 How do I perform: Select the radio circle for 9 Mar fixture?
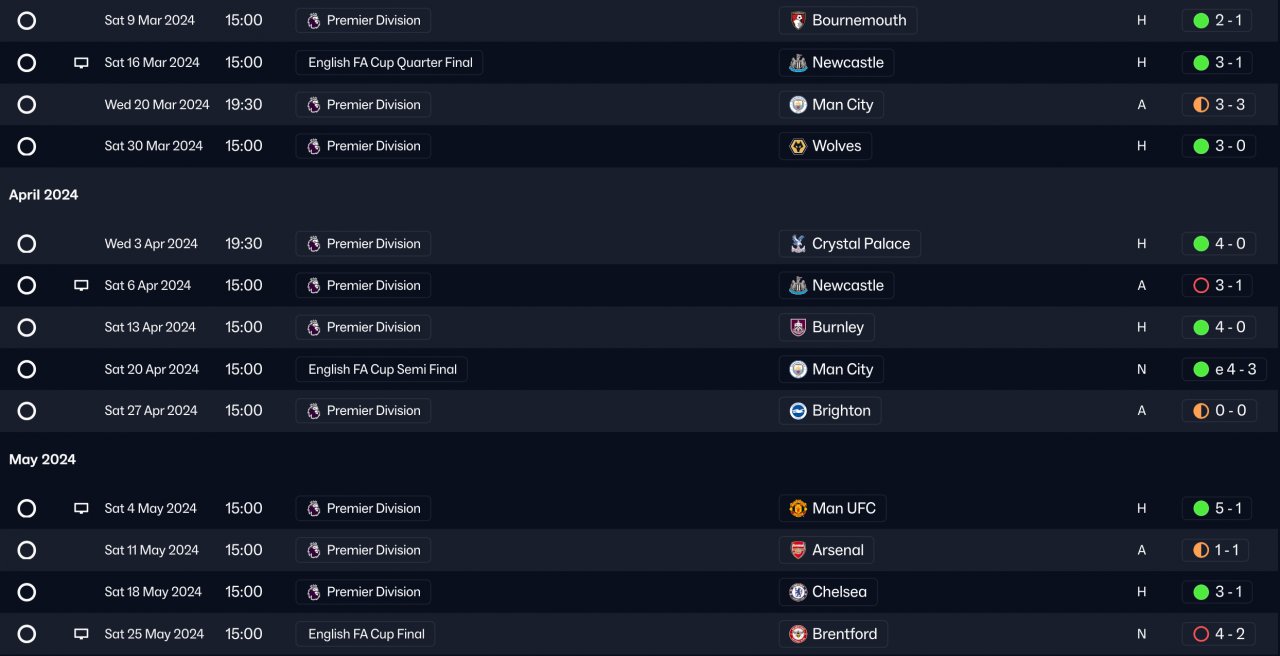27,20
